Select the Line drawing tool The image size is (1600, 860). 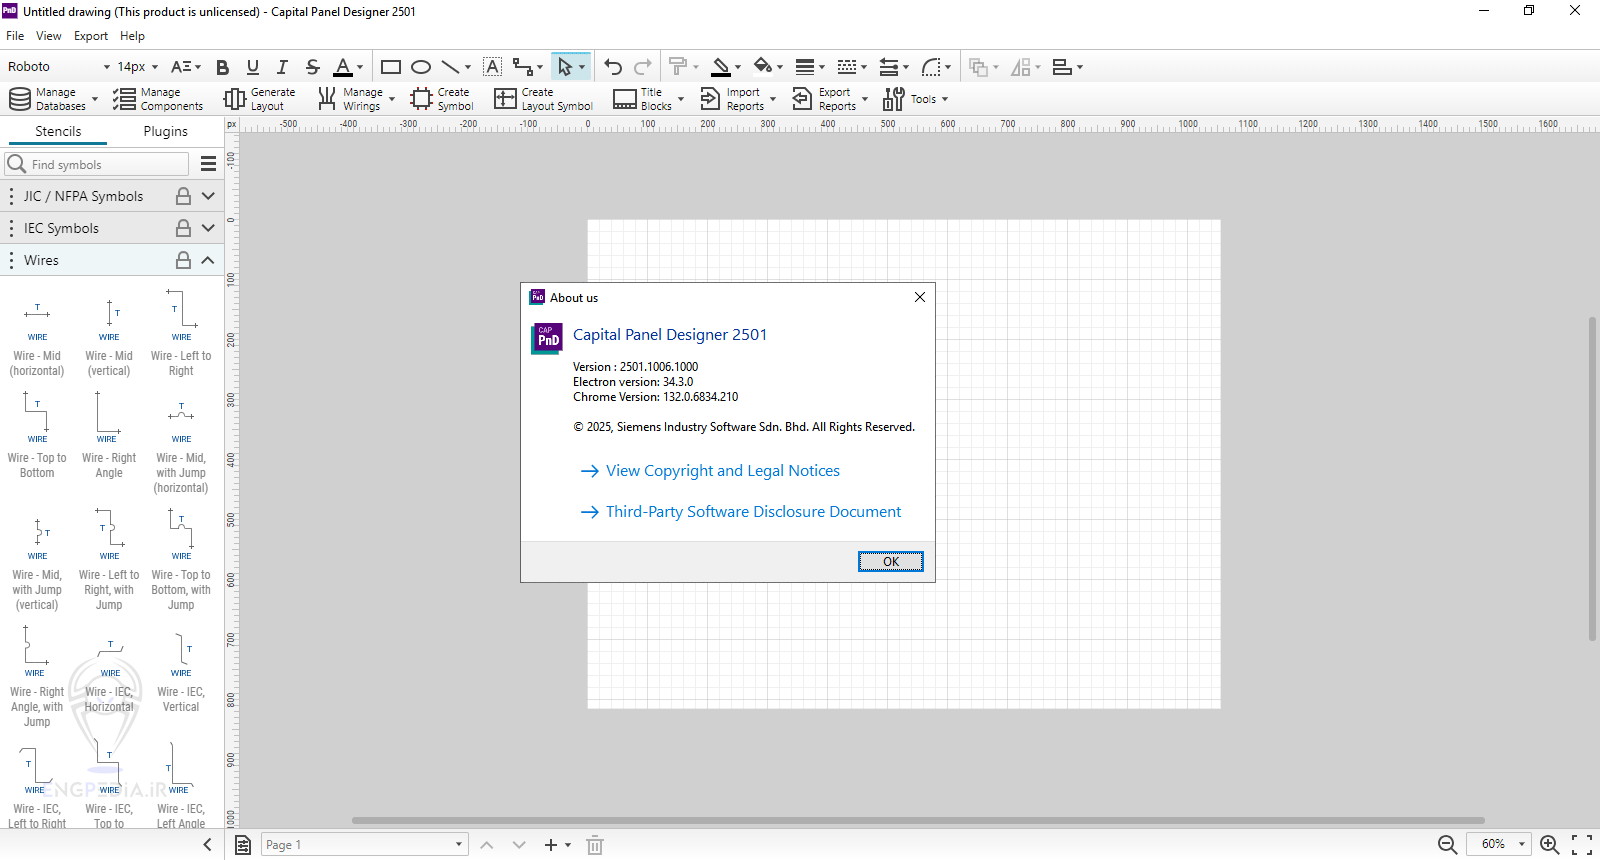tap(451, 67)
